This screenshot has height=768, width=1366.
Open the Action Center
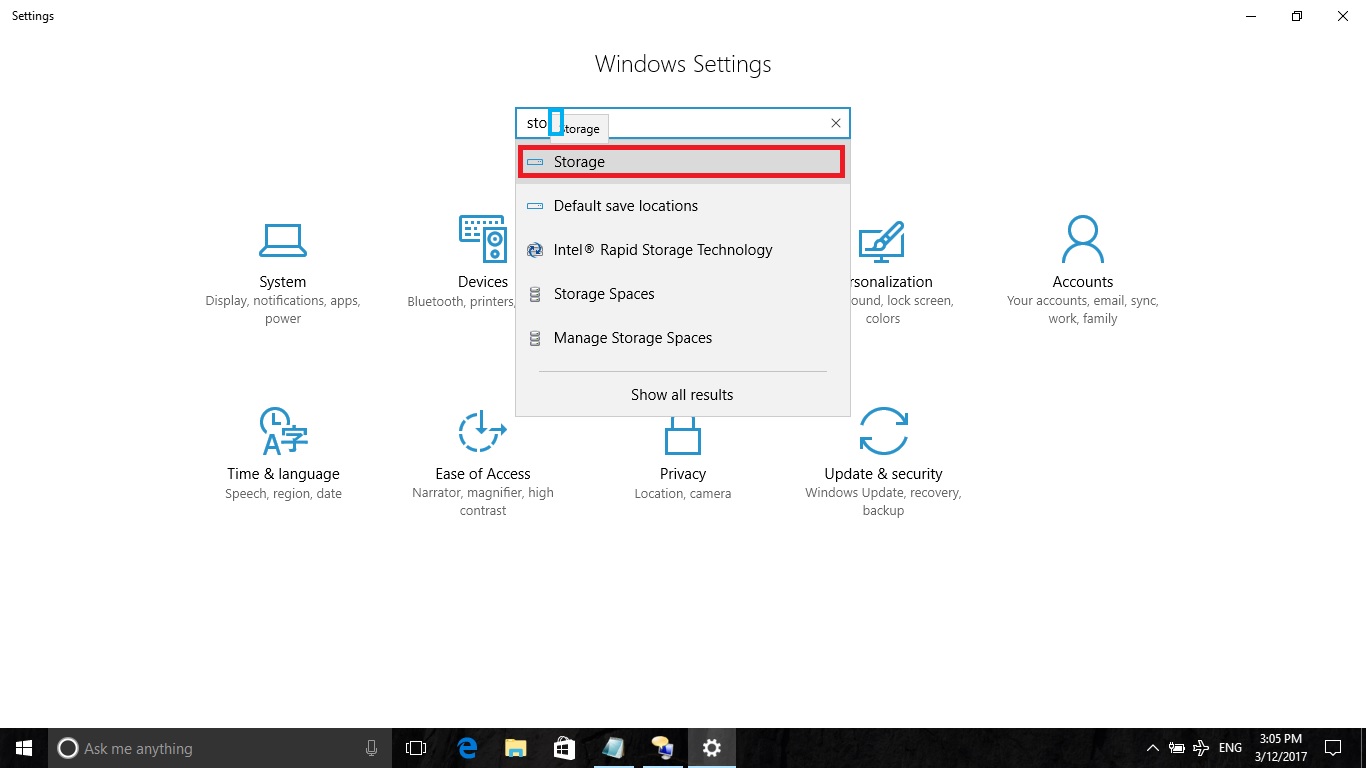(x=1333, y=747)
